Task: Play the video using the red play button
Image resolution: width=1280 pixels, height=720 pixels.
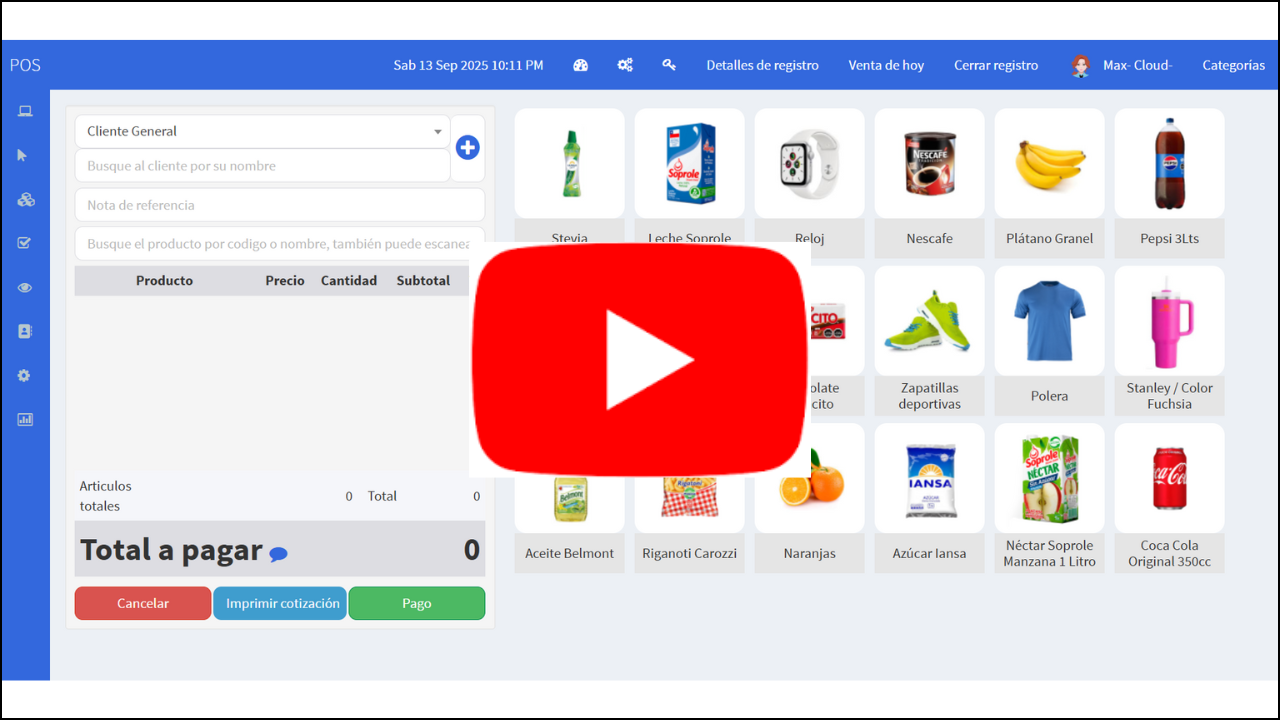Action: point(640,359)
